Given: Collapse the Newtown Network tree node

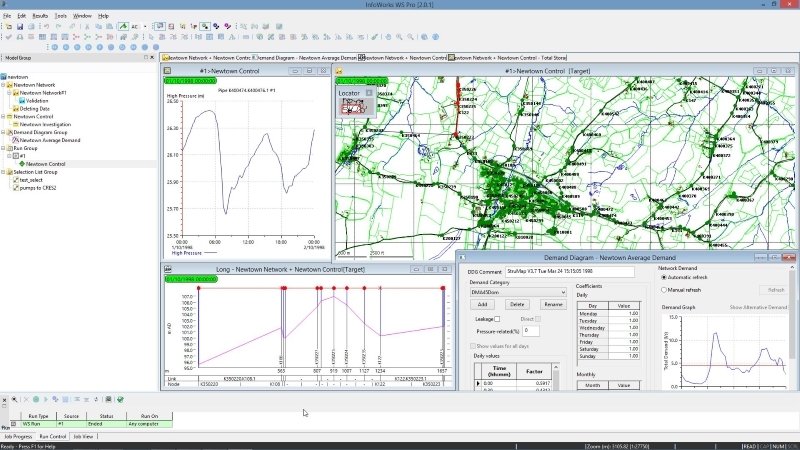Looking at the screenshot, I should click(3, 85).
